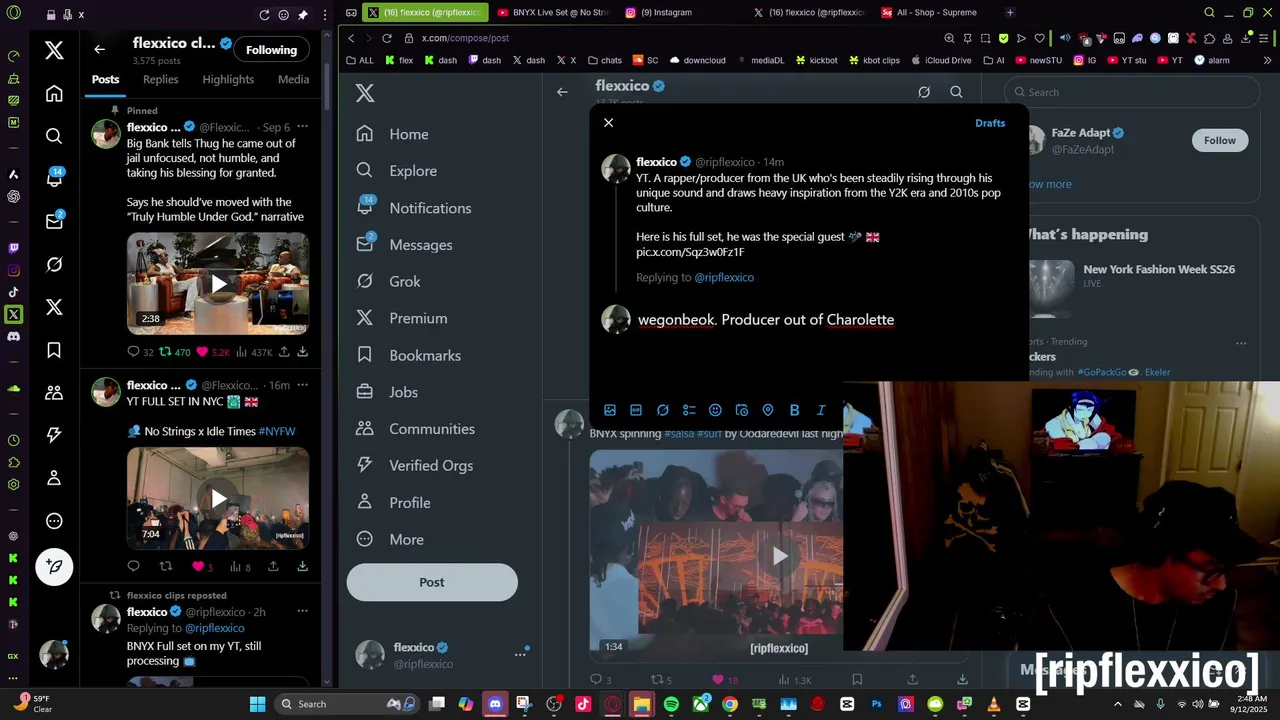Switch to BNYX Live Set browser tab
The width and height of the screenshot is (1280, 720).
[554, 13]
